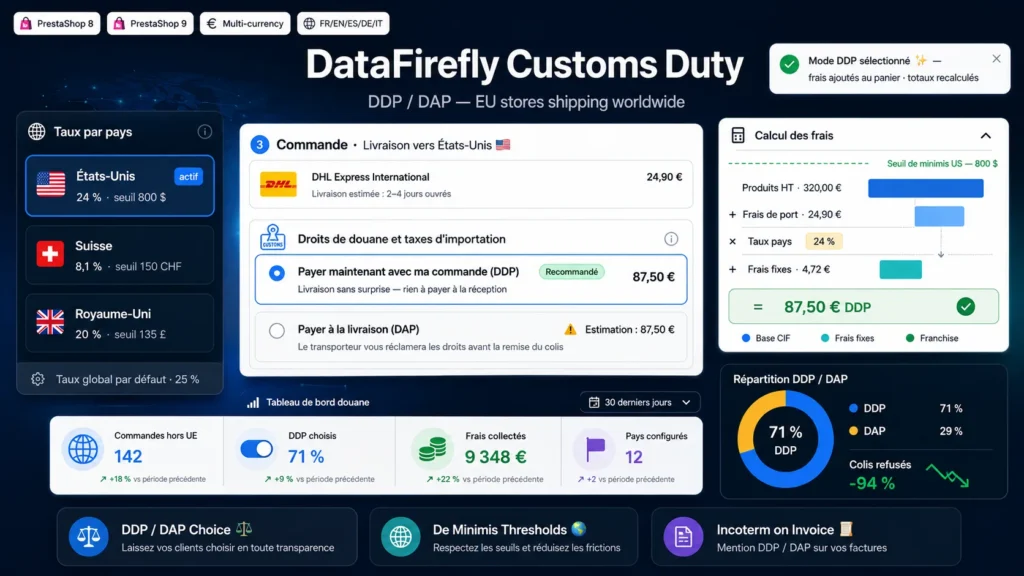This screenshot has height=576, width=1024.
Task: Click the Frais fixes legend dot
Action: click(x=825, y=338)
